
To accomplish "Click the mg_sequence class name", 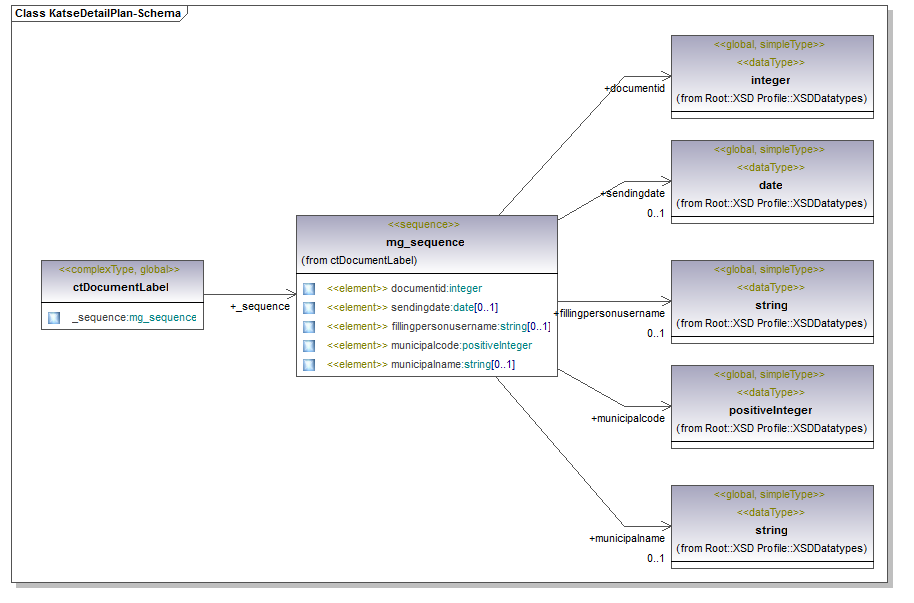I will pos(425,242).
